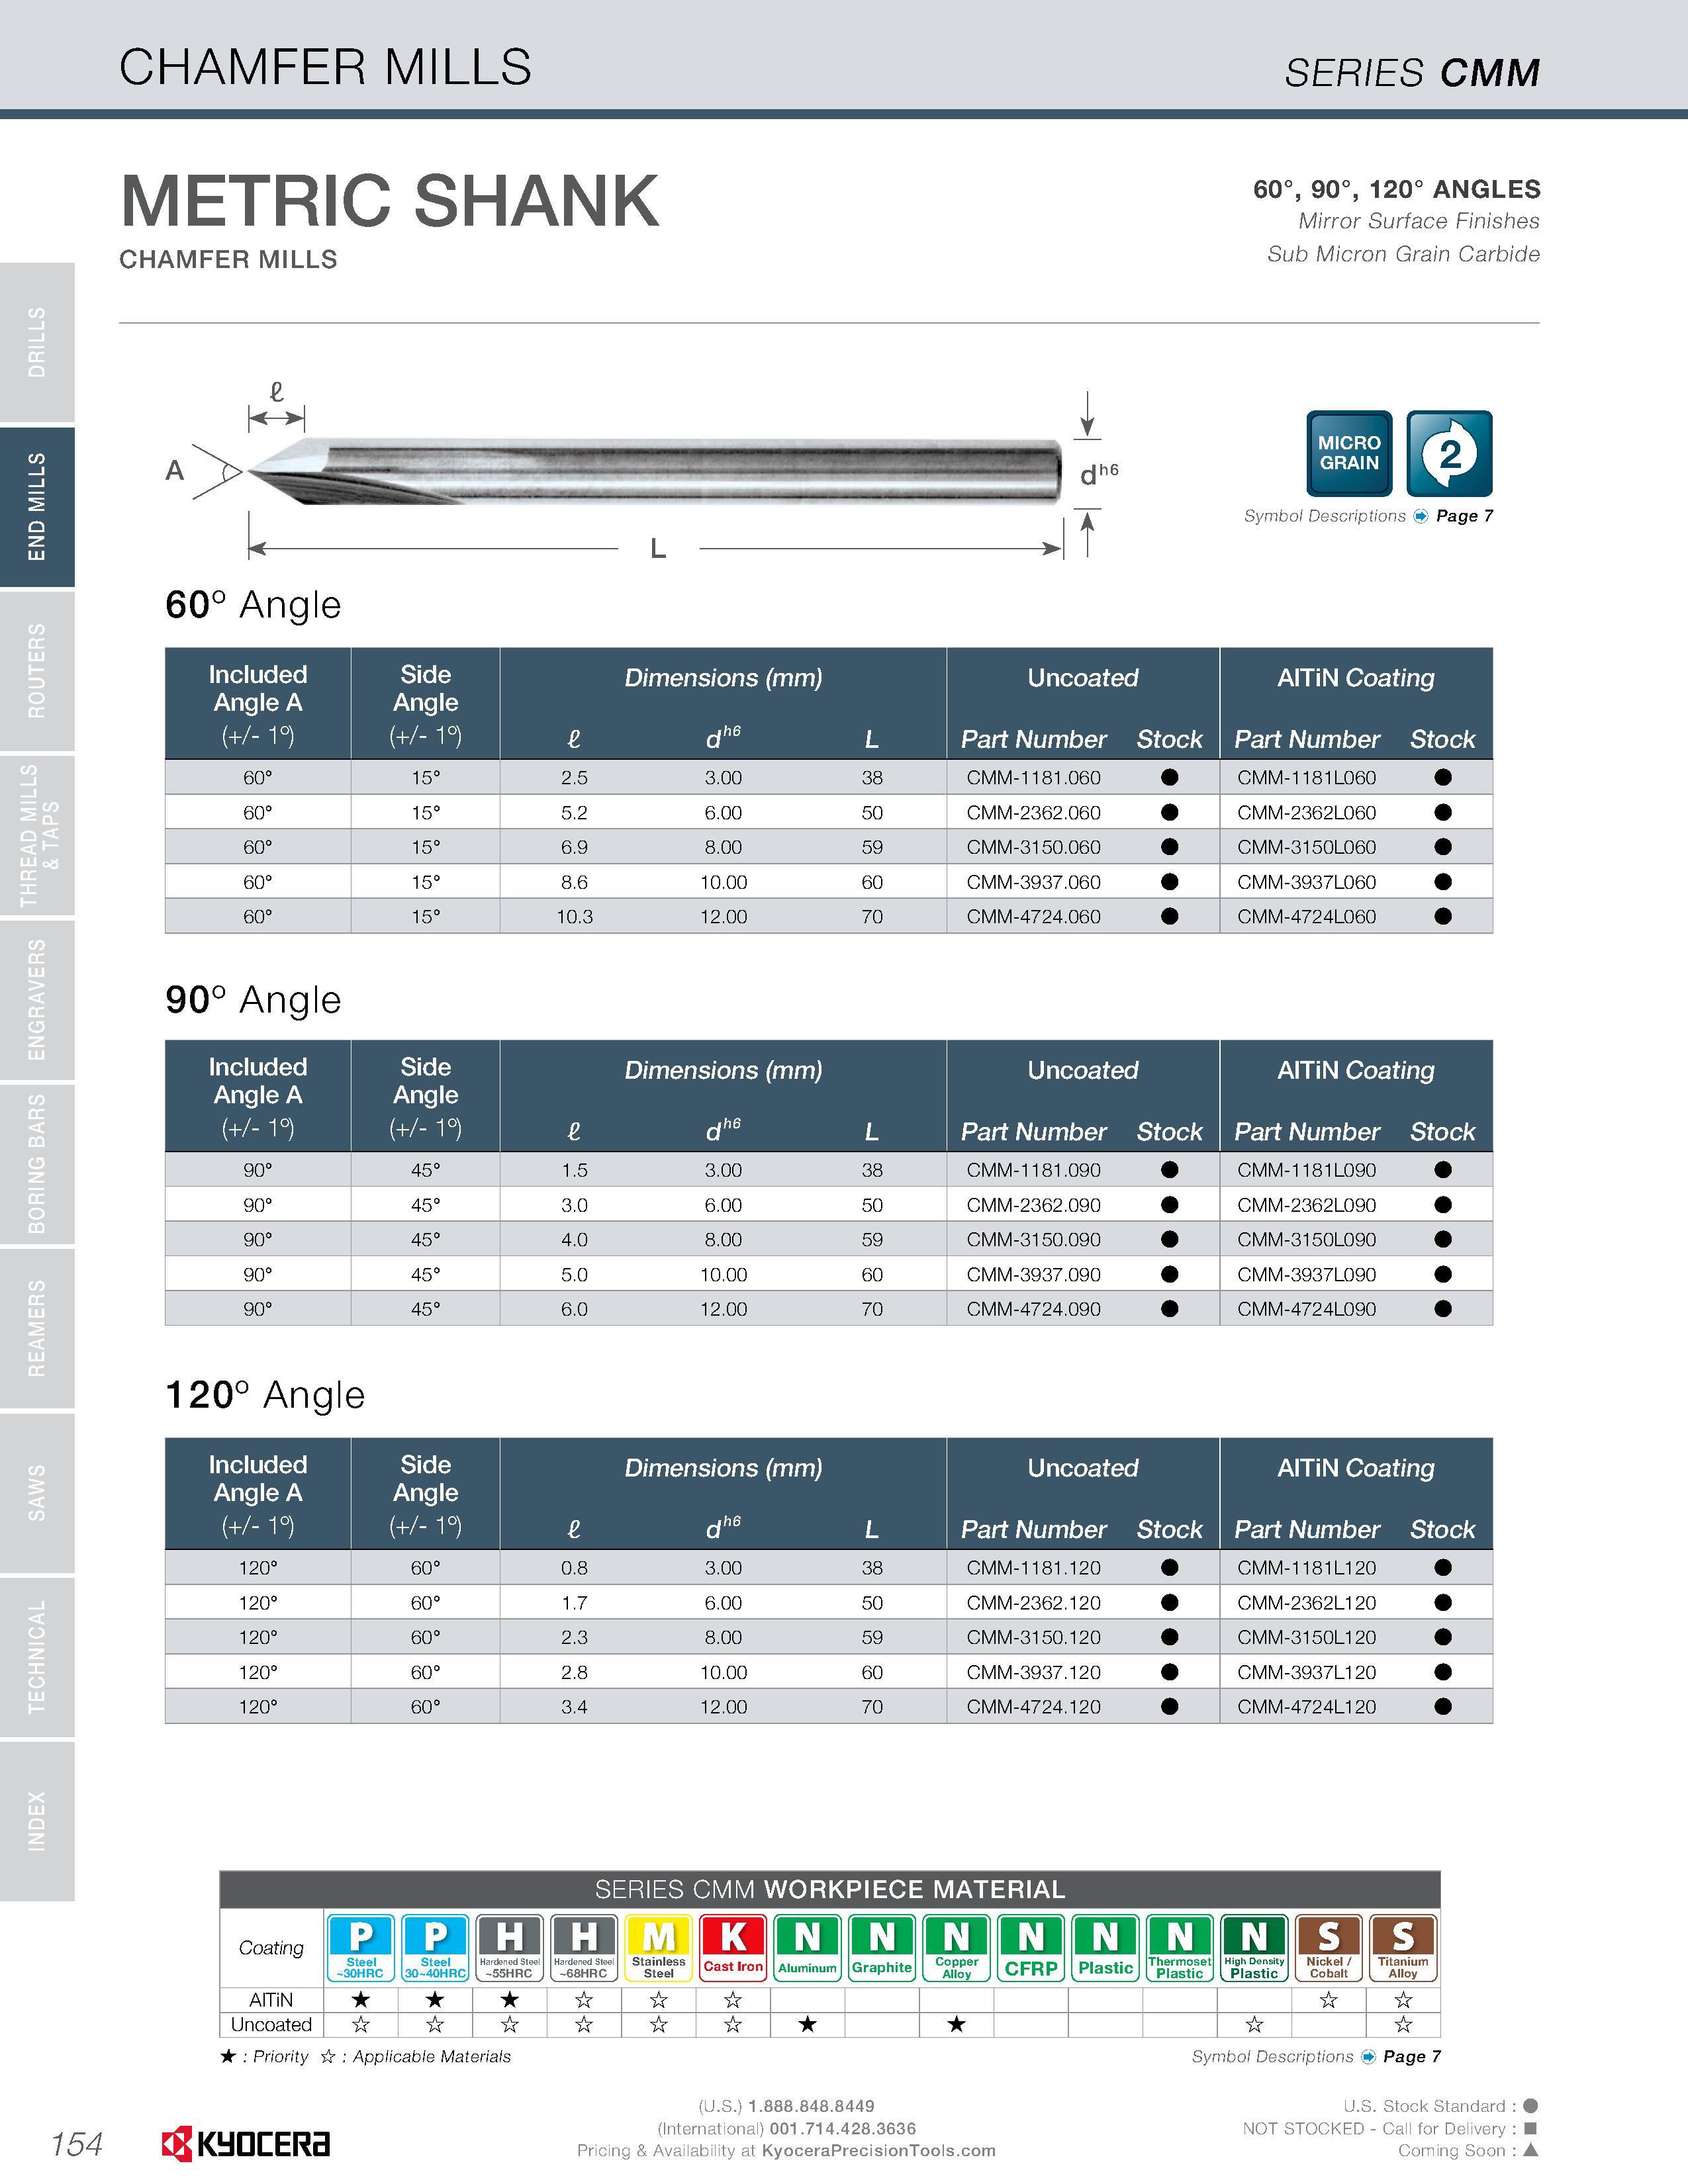Click the chamfer mill diagram image

click(655, 471)
